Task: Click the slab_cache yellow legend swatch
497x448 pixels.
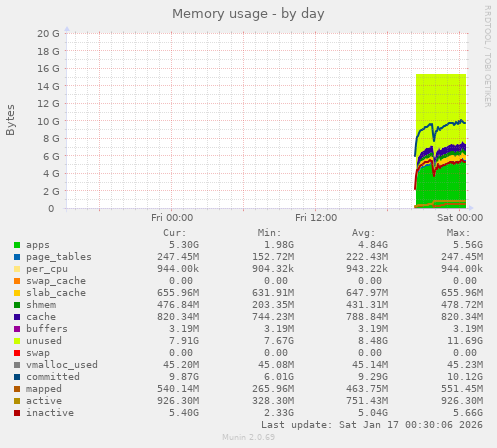Action: (17, 293)
